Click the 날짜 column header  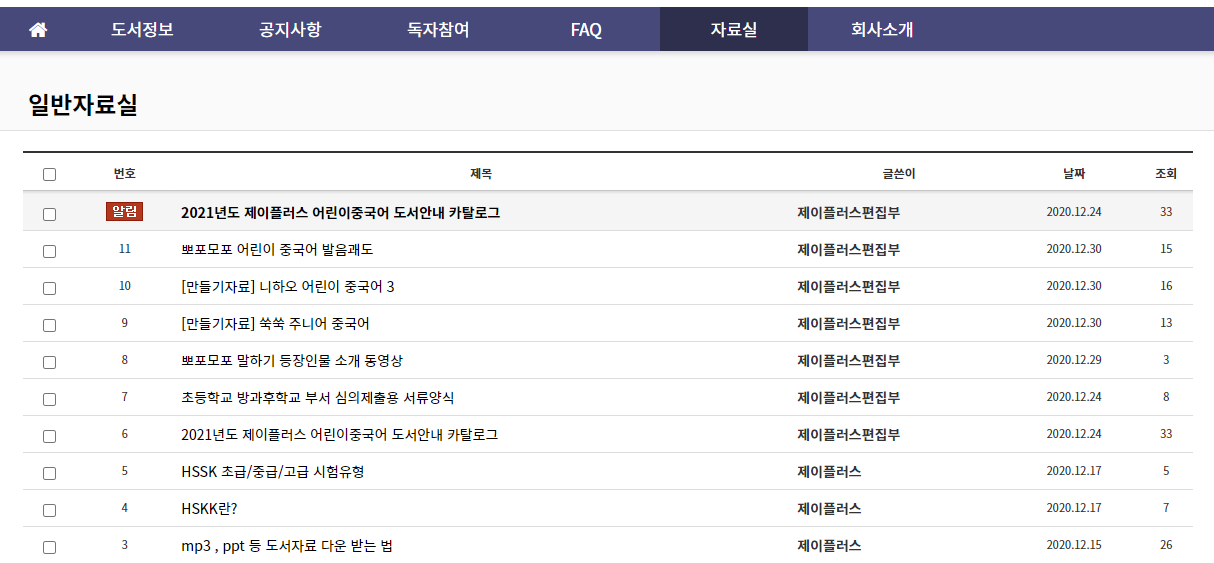tap(1074, 174)
